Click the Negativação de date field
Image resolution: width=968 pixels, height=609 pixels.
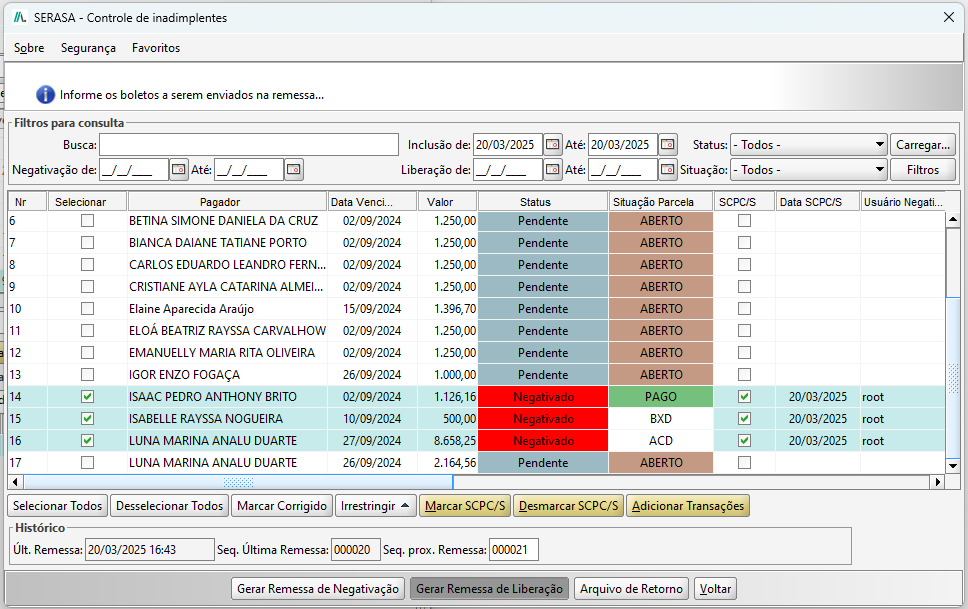pyautogui.click(x=134, y=169)
